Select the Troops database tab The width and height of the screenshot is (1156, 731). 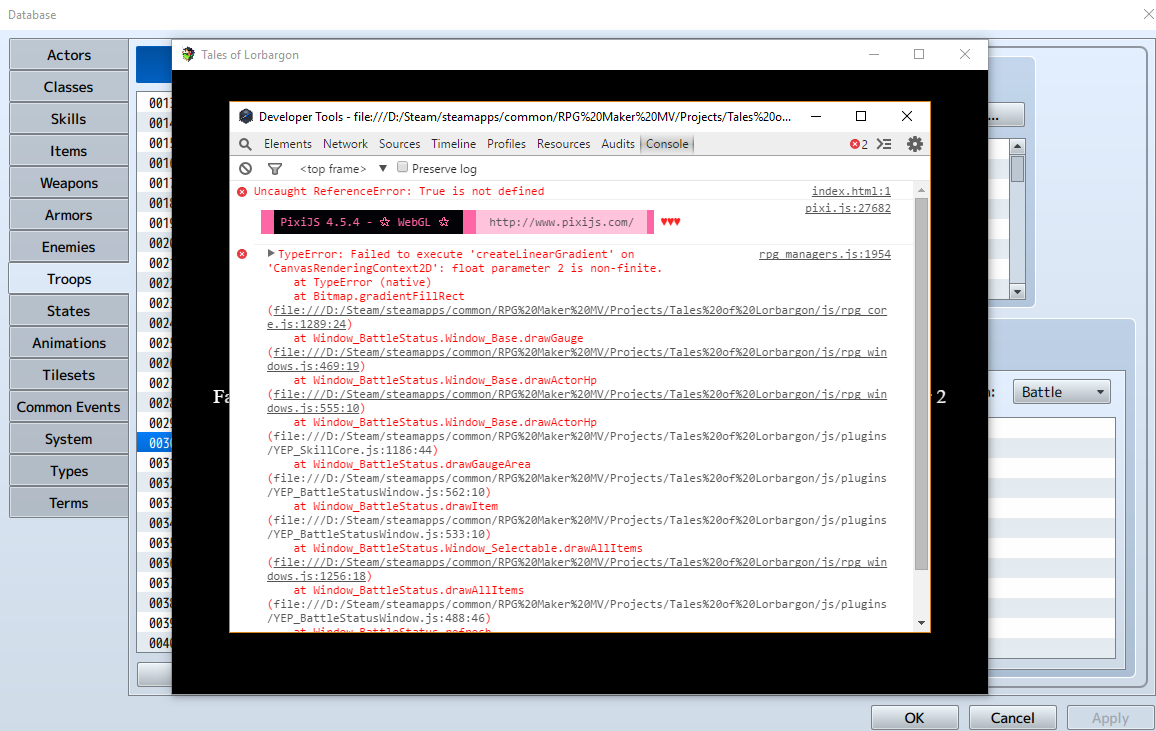(69, 279)
